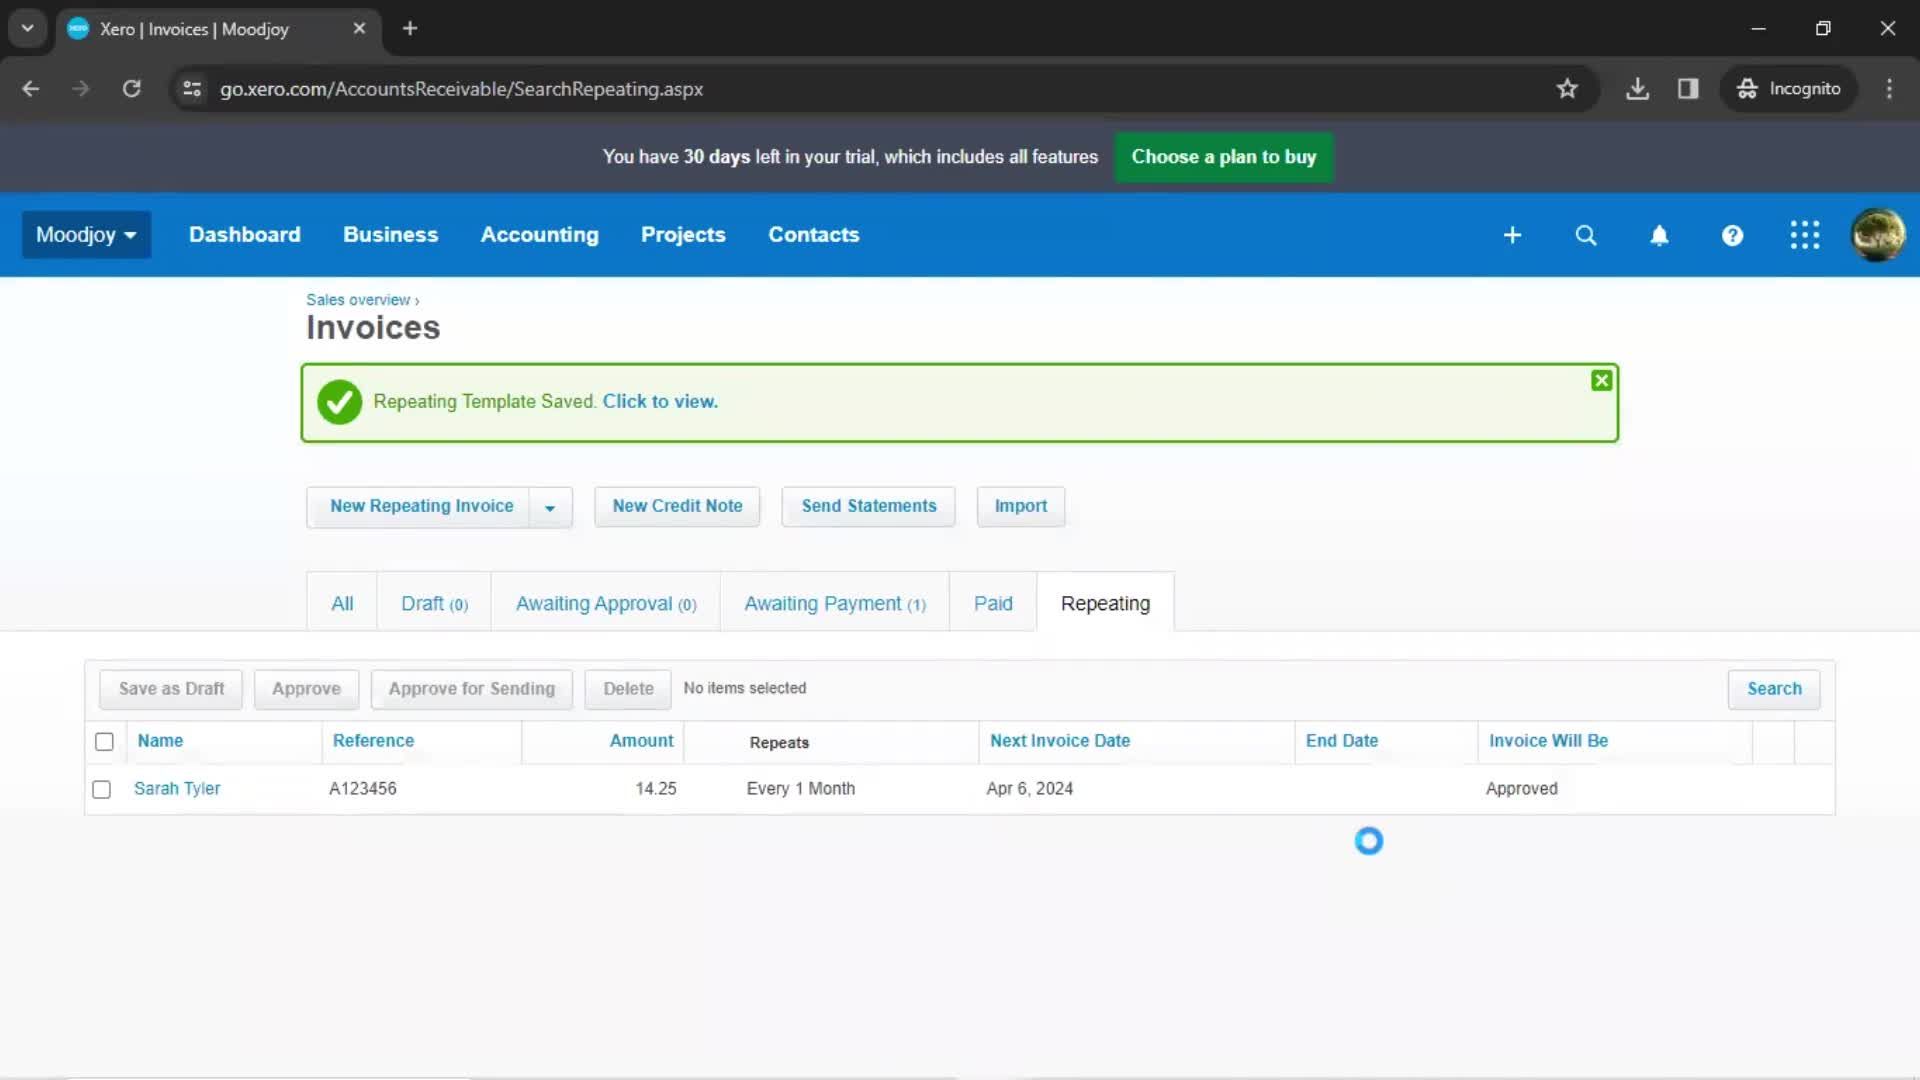This screenshot has height=1080, width=1920.
Task: Click the Apr 6, 2024 date cell
Action: (1030, 789)
